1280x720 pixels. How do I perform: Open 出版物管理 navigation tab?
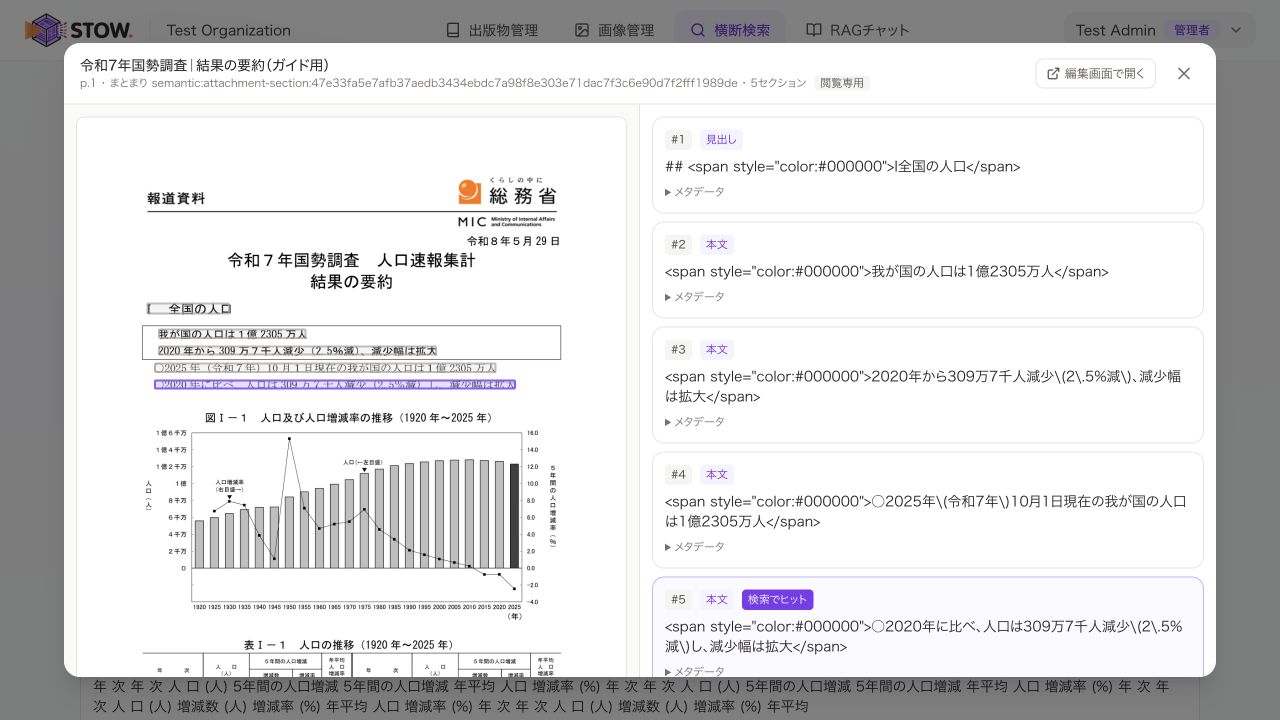click(492, 30)
